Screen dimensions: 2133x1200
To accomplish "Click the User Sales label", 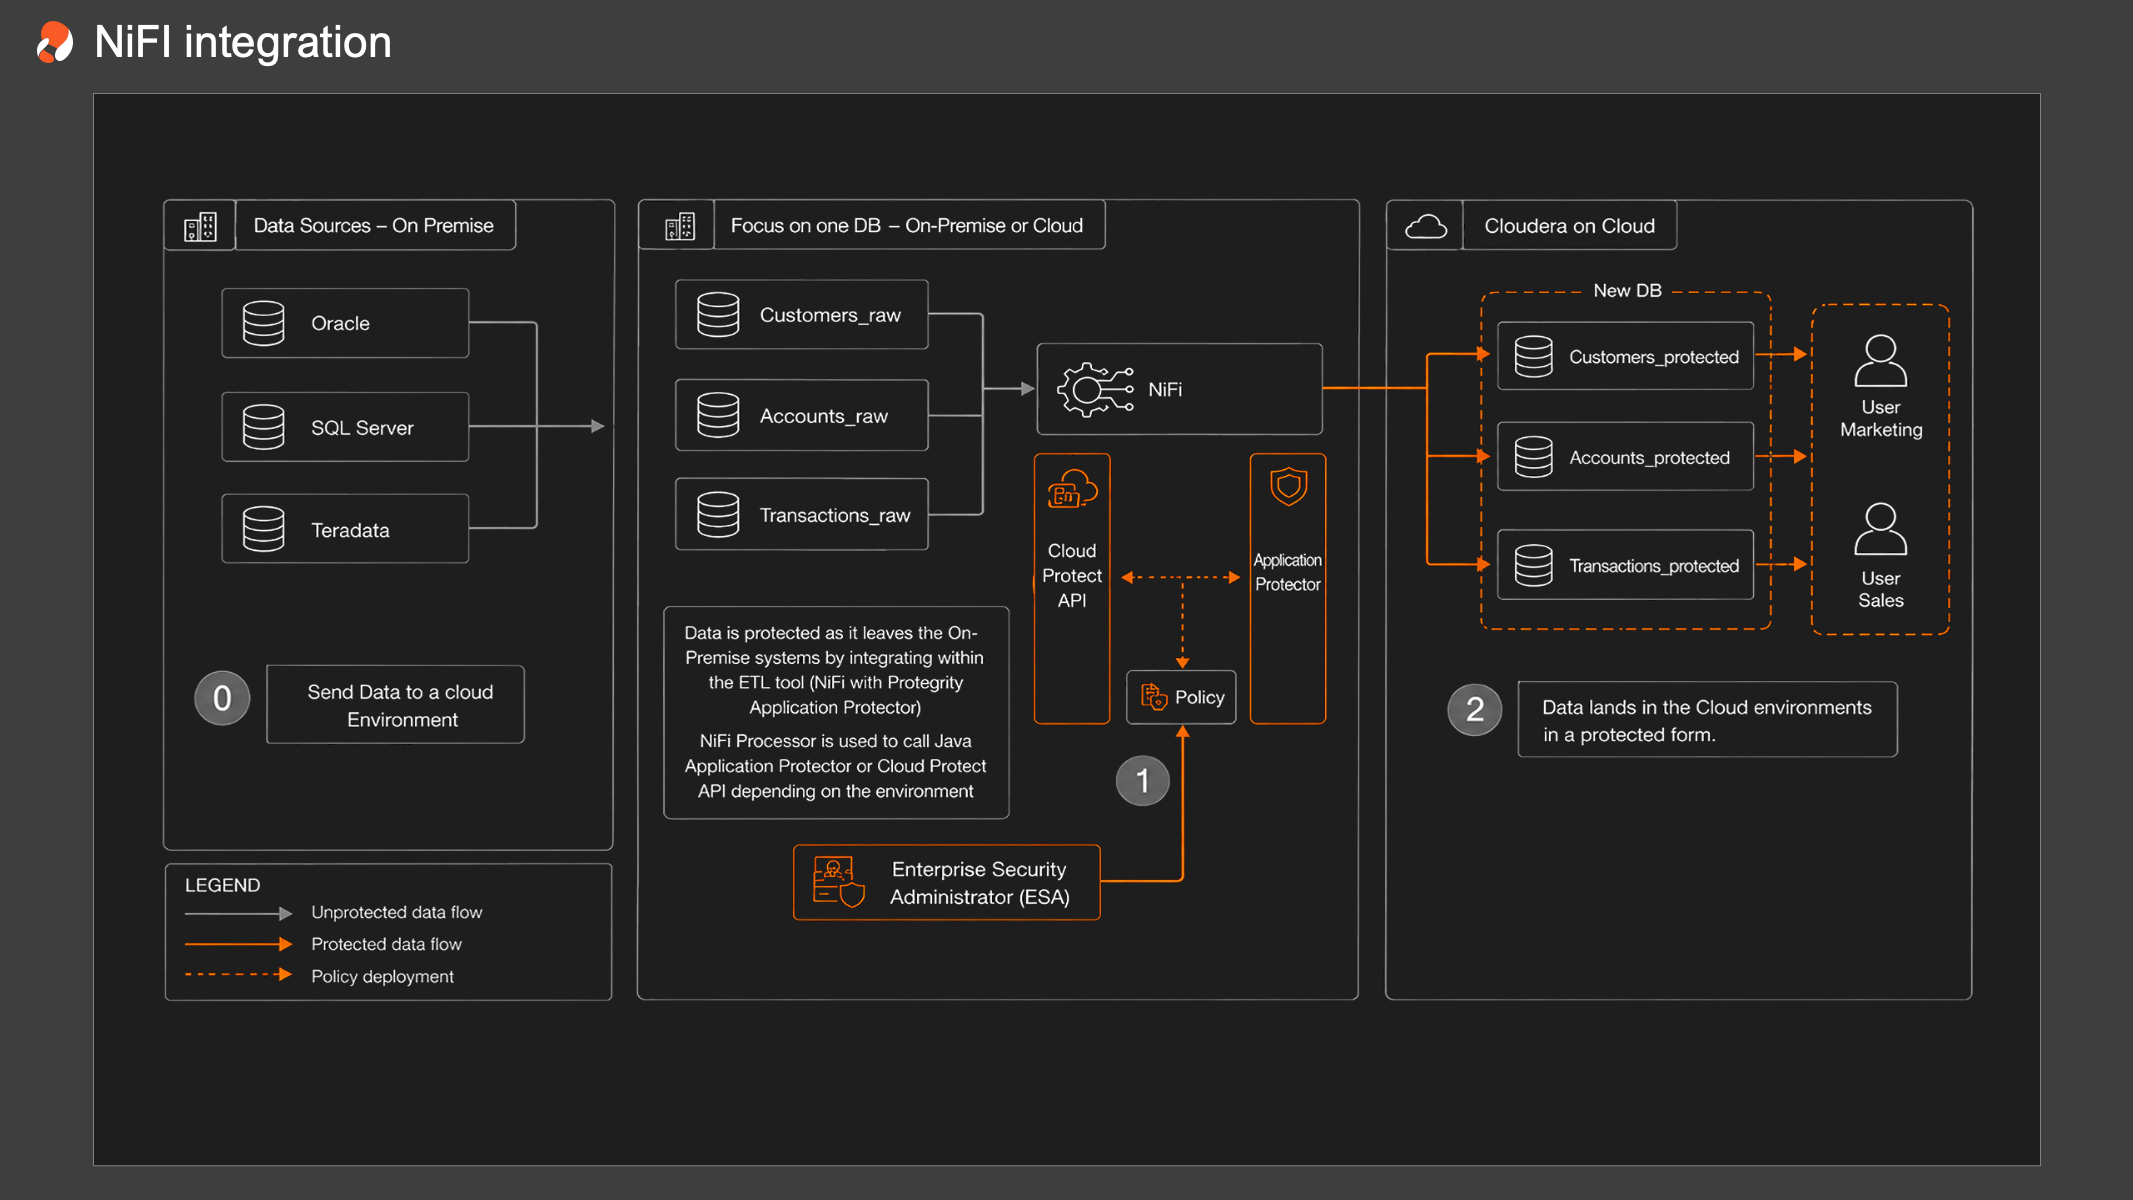I will click(x=1881, y=589).
